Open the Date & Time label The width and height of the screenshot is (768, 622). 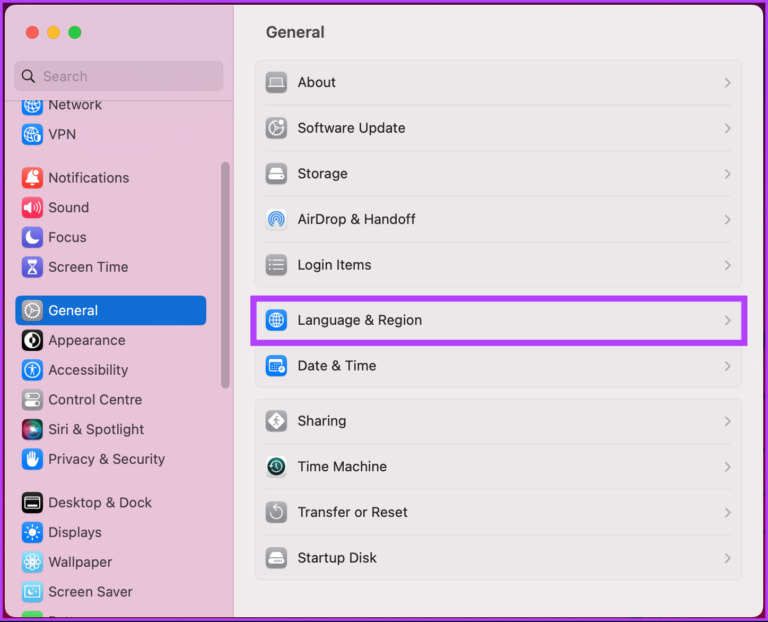pyautogui.click(x=336, y=366)
